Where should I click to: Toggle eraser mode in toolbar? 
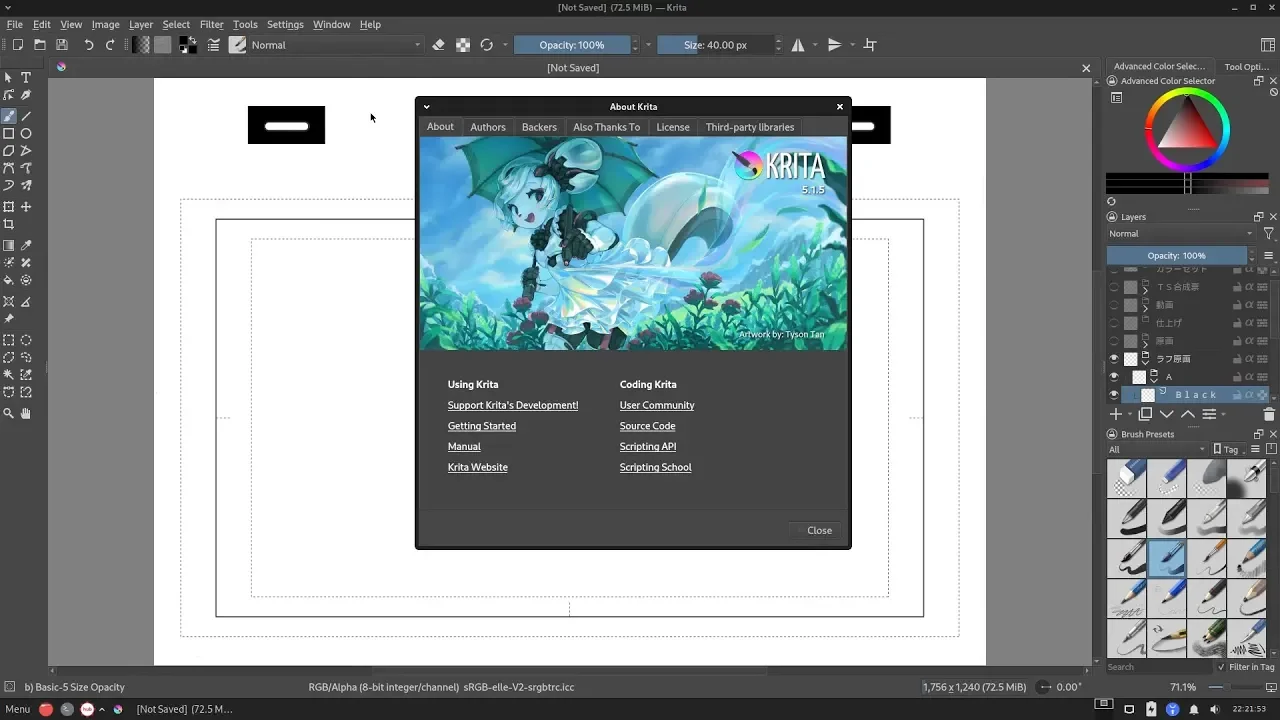[438, 45]
